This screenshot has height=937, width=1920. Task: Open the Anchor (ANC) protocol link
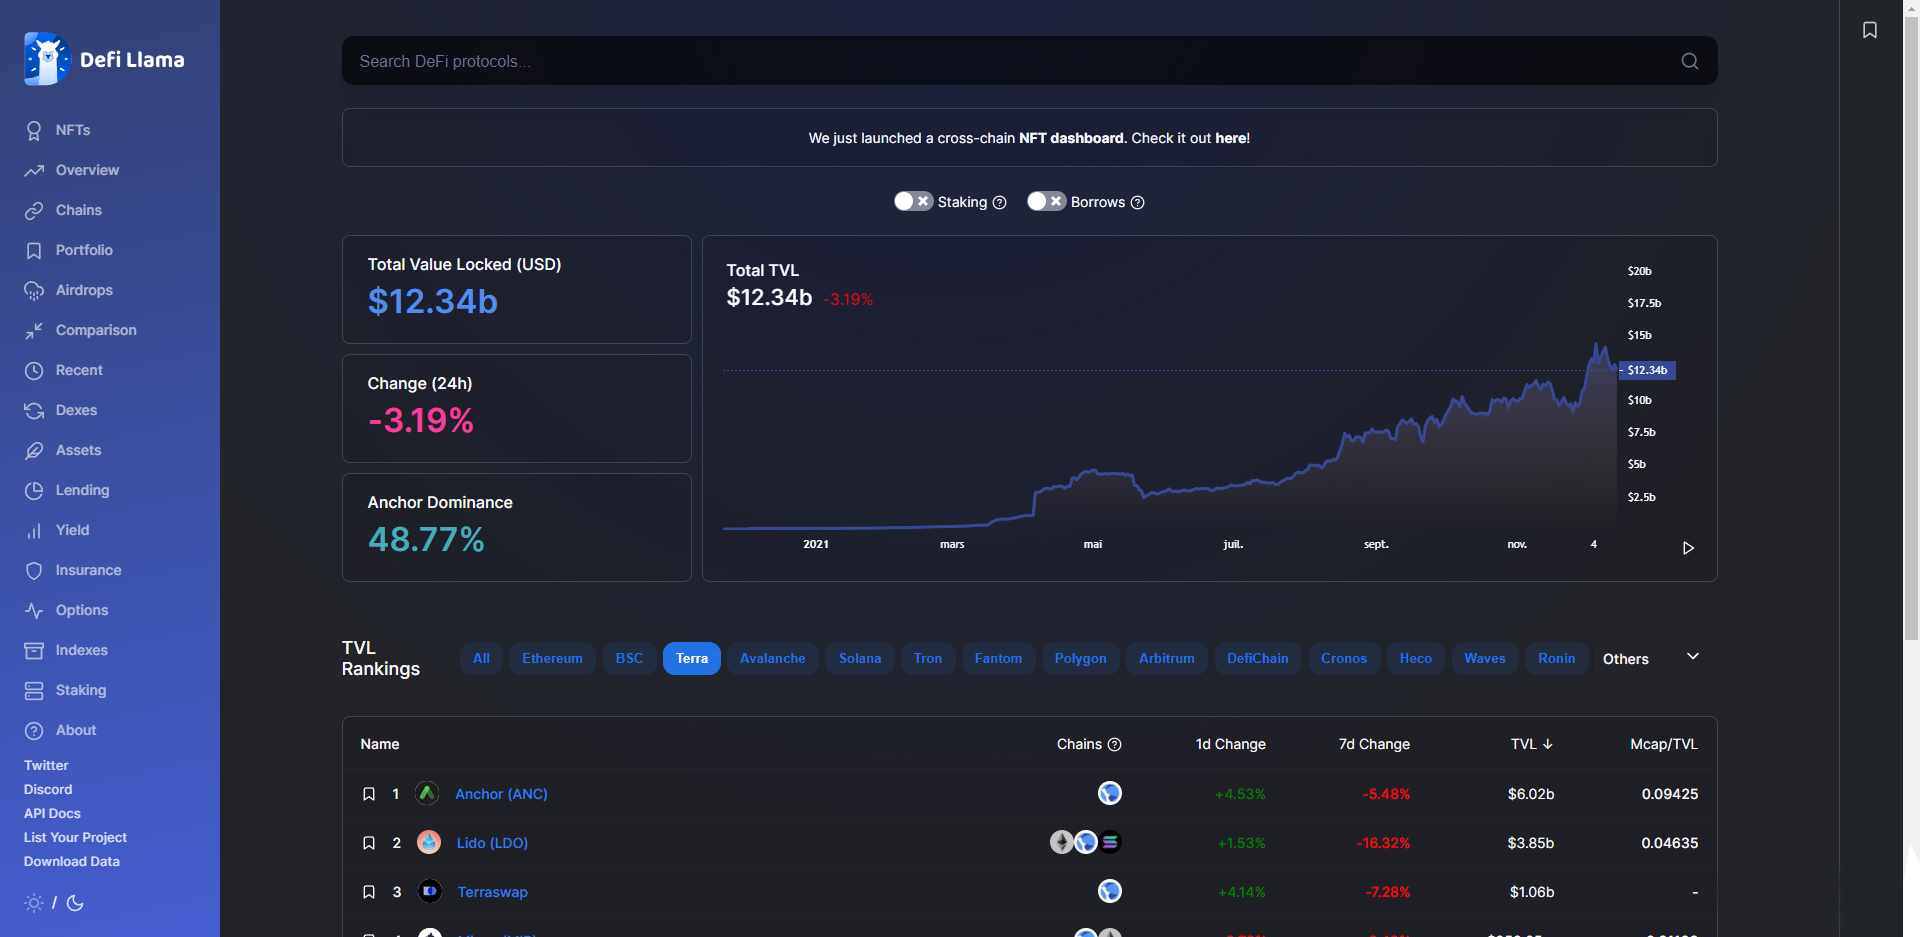(501, 794)
